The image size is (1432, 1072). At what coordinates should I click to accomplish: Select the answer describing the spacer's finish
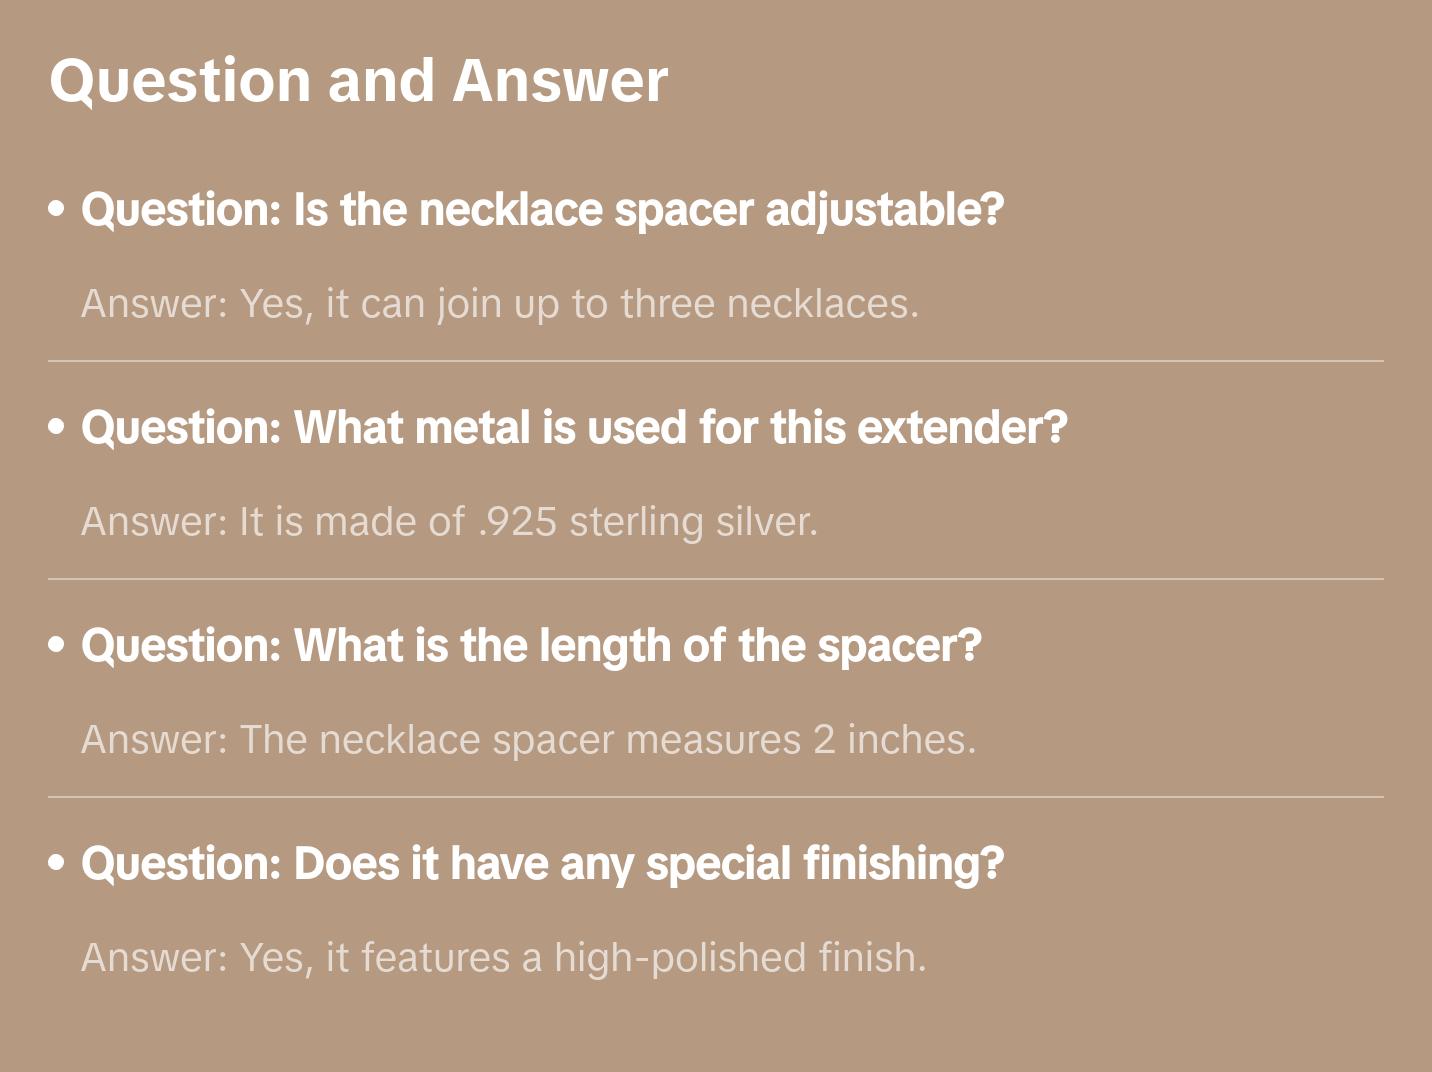tap(503, 958)
